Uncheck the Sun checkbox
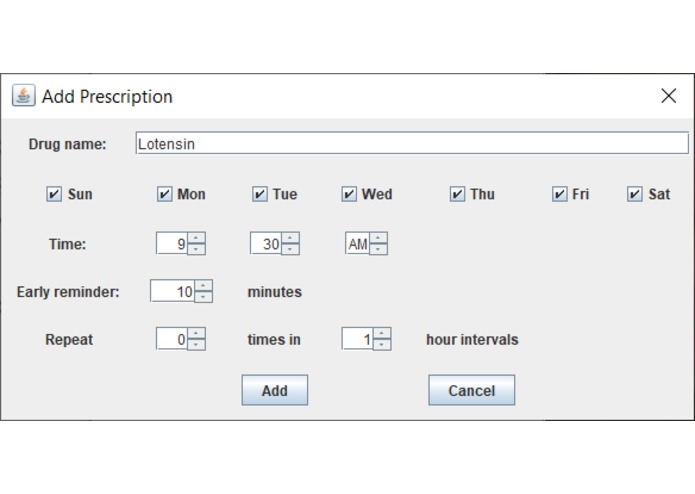 [x=54, y=194]
